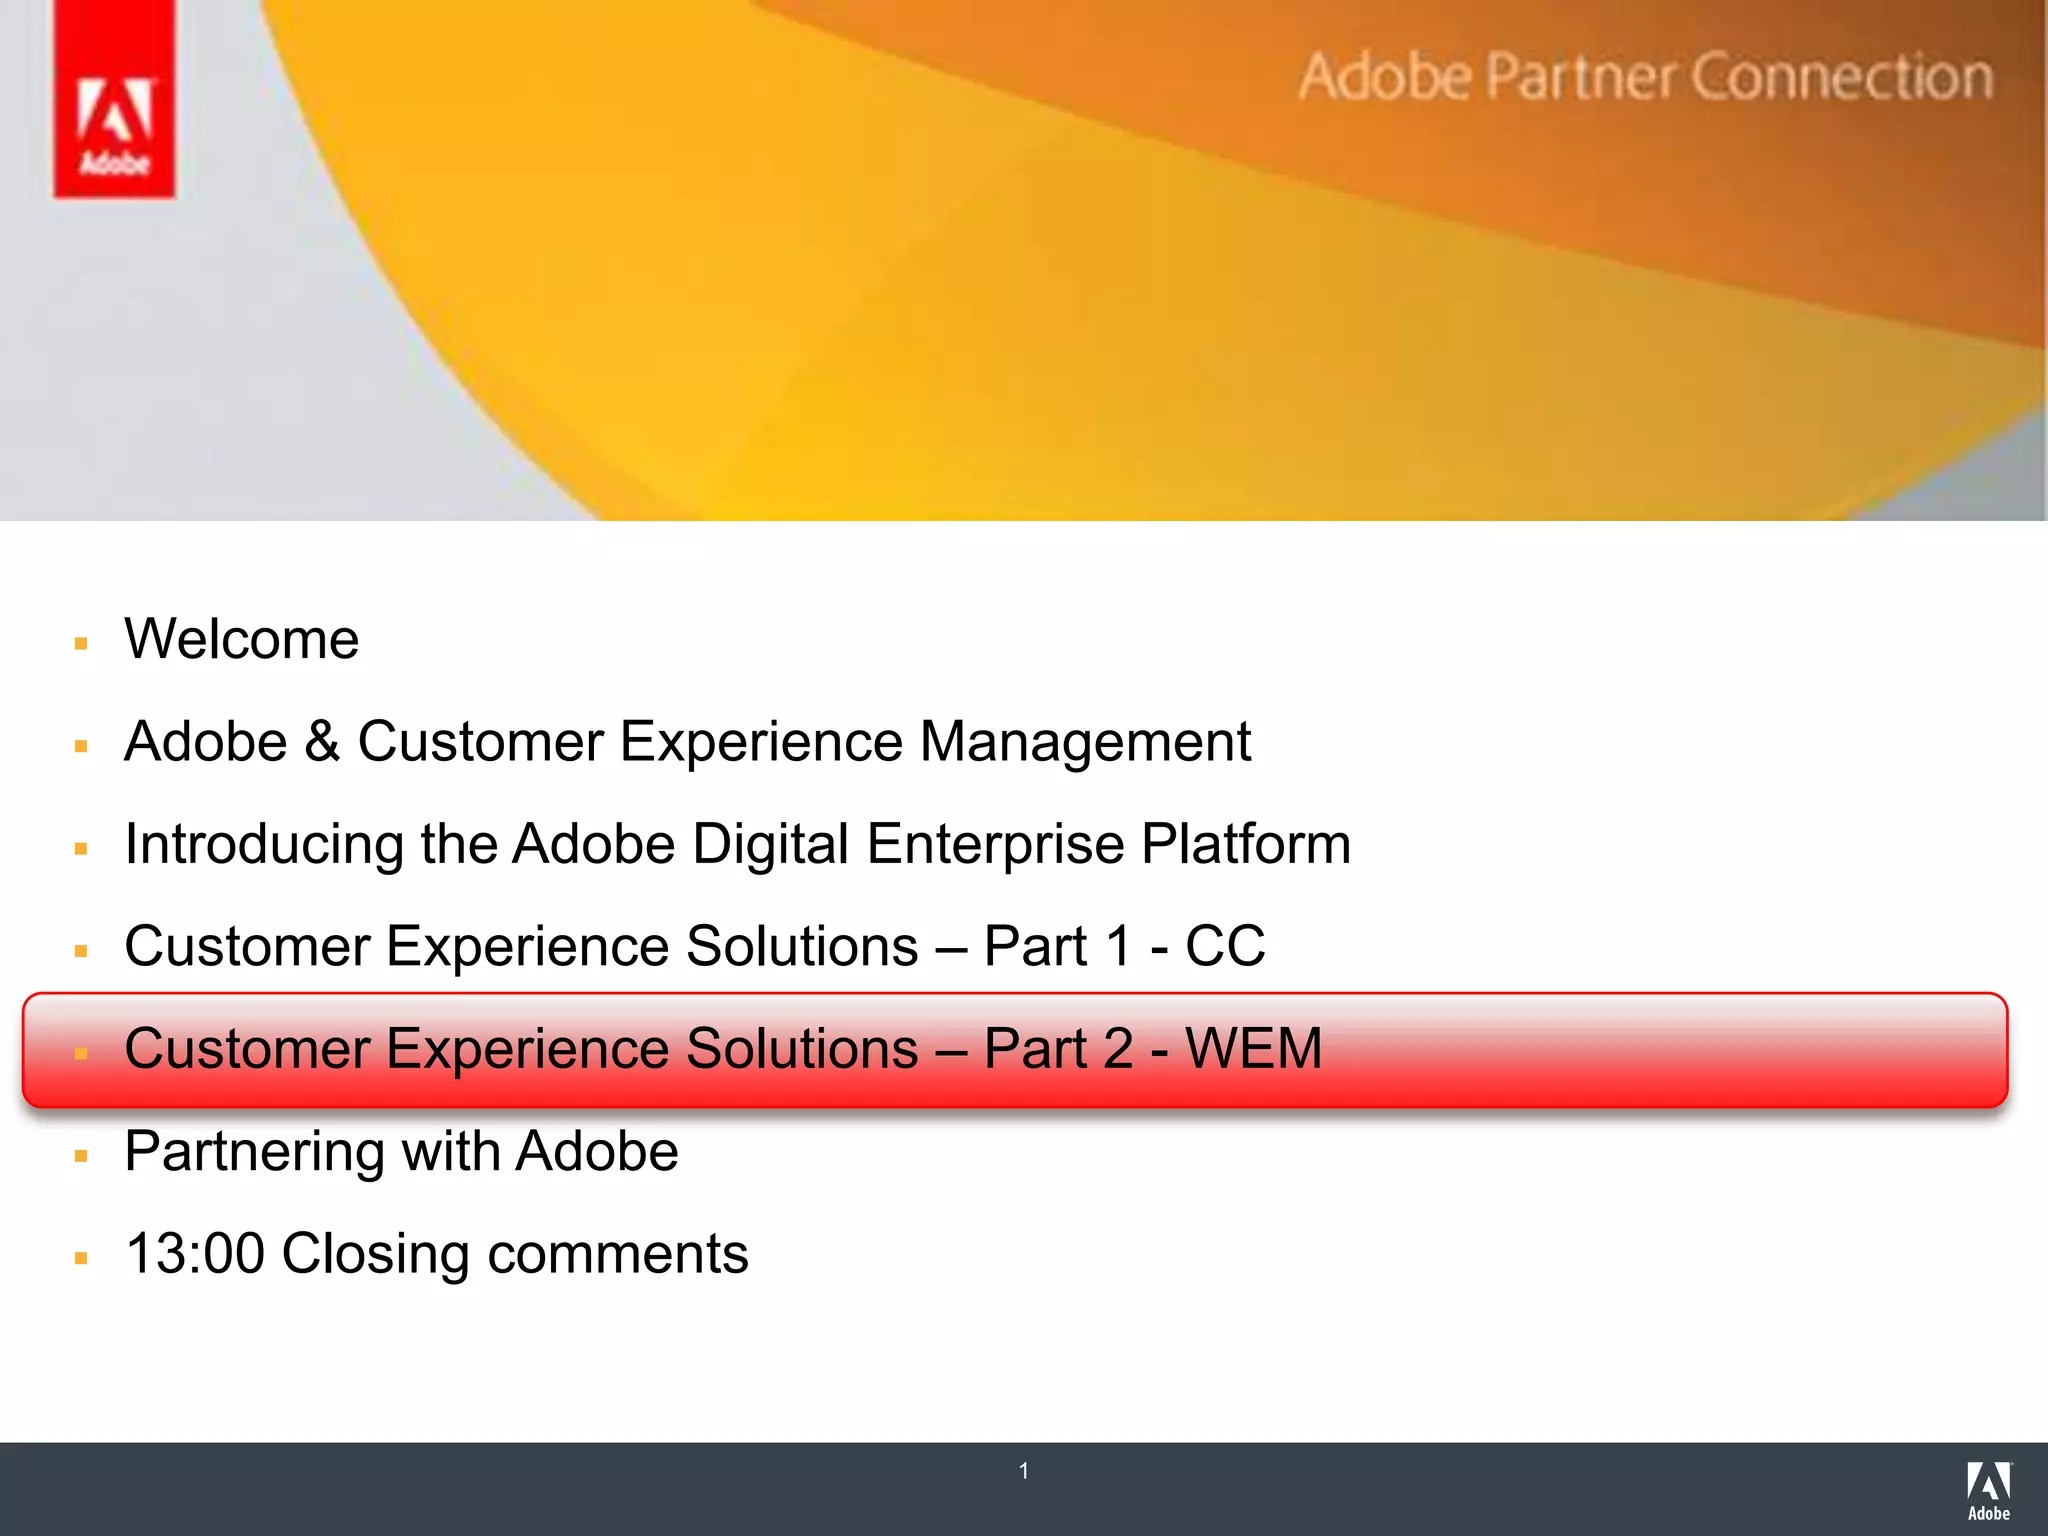The image size is (2048, 1536).
Task: Select Partnering with Adobe item
Action: [x=401, y=1151]
